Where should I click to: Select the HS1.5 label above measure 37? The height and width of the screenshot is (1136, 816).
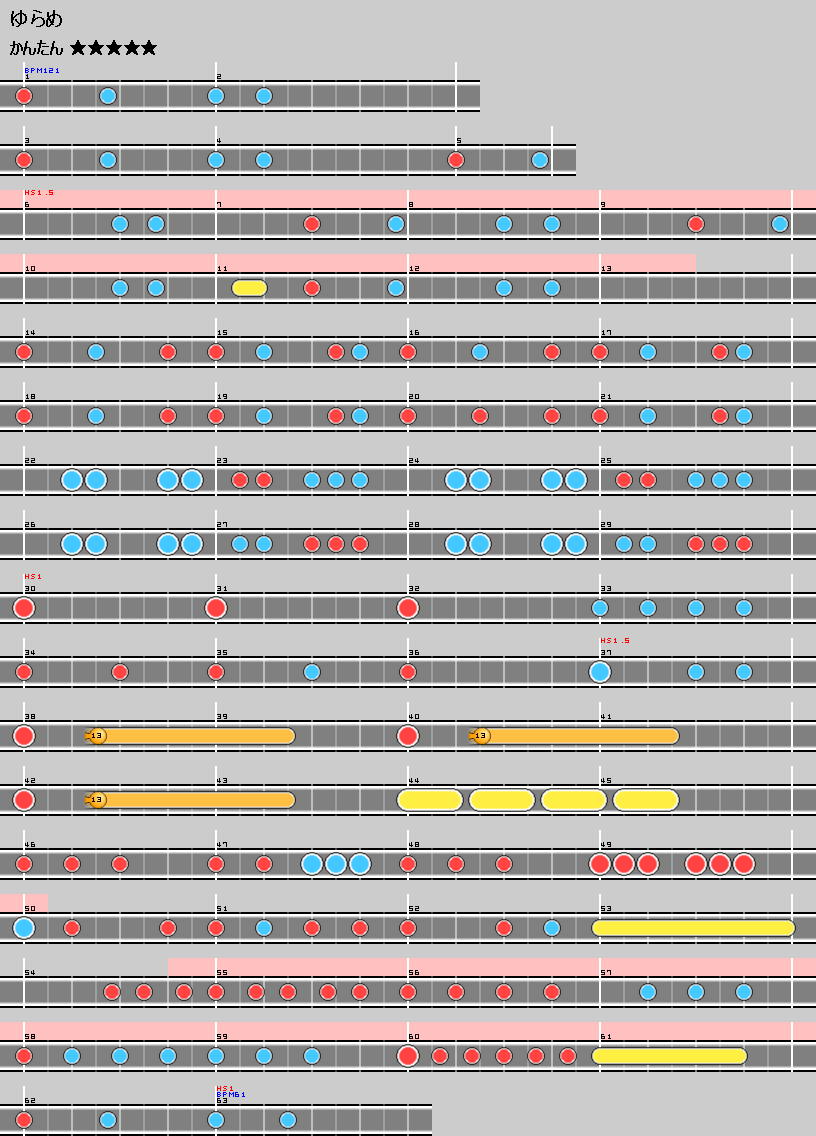point(615,641)
